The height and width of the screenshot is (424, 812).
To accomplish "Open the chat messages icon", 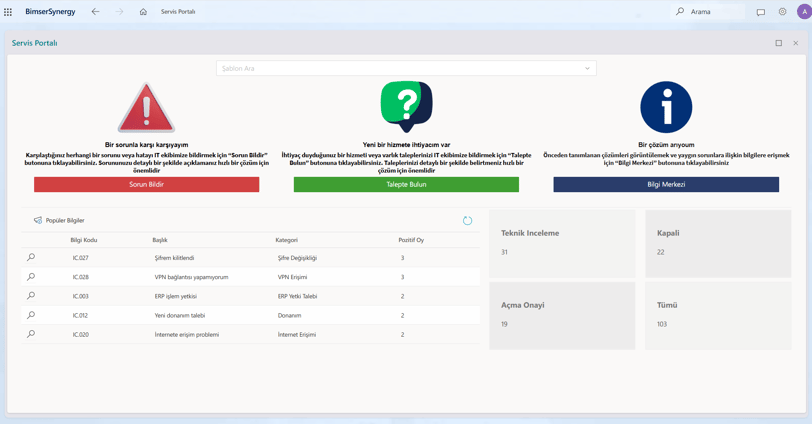I will pyautogui.click(x=761, y=12).
